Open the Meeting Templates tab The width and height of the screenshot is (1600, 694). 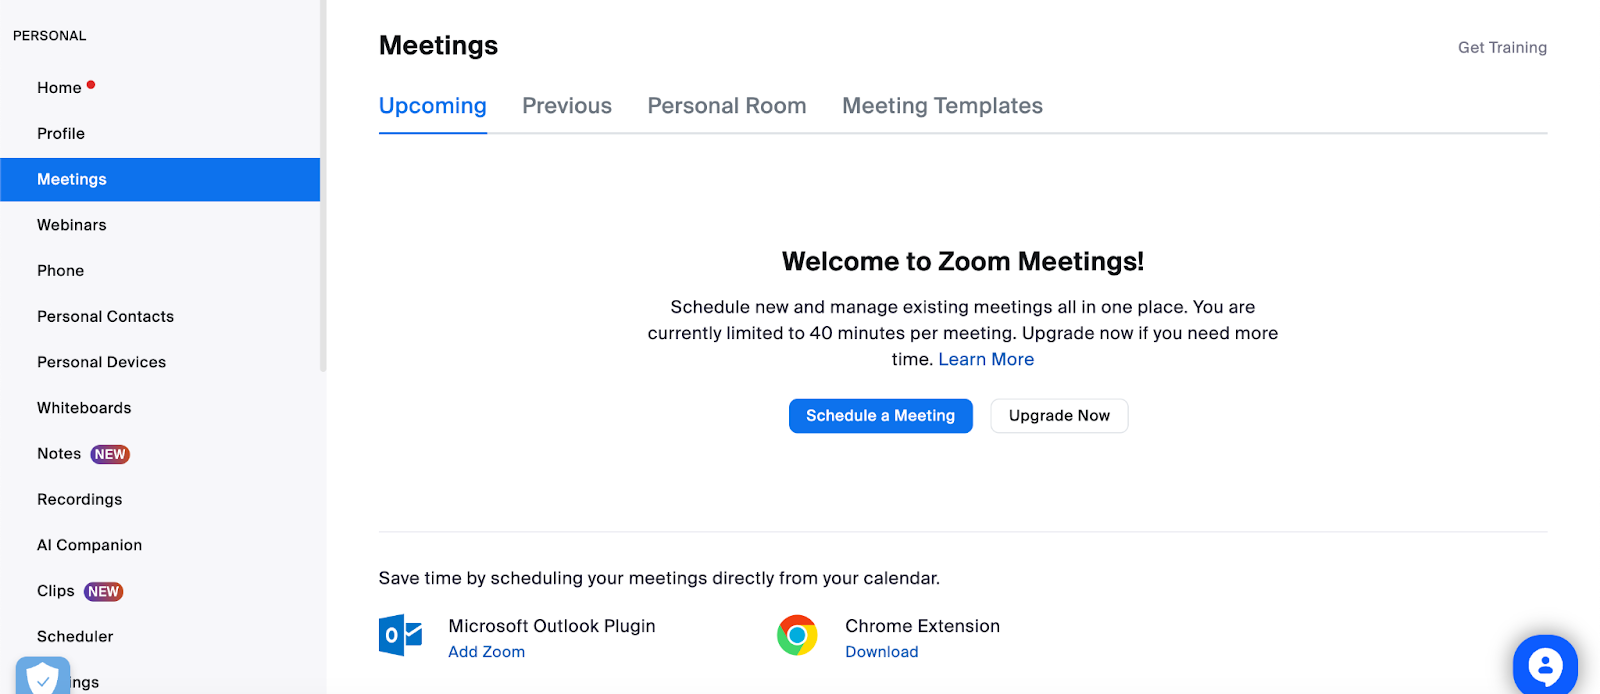(942, 106)
